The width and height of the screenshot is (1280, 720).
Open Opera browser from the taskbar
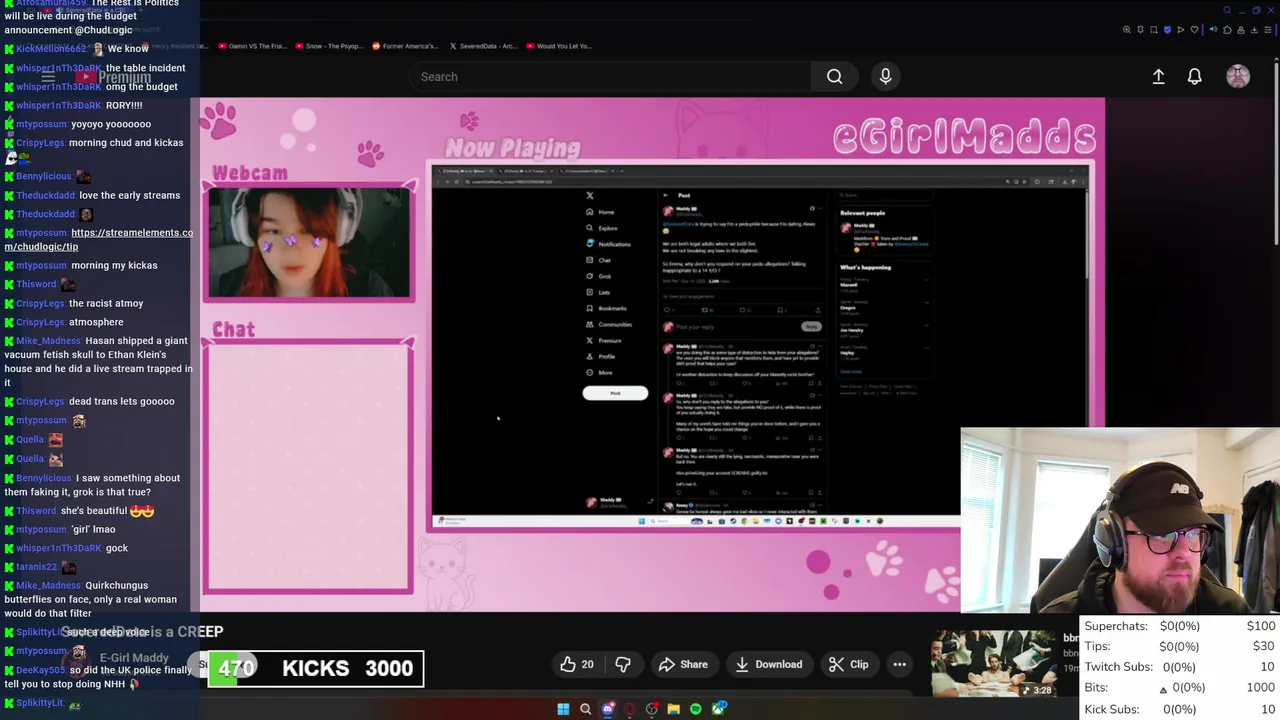click(629, 709)
